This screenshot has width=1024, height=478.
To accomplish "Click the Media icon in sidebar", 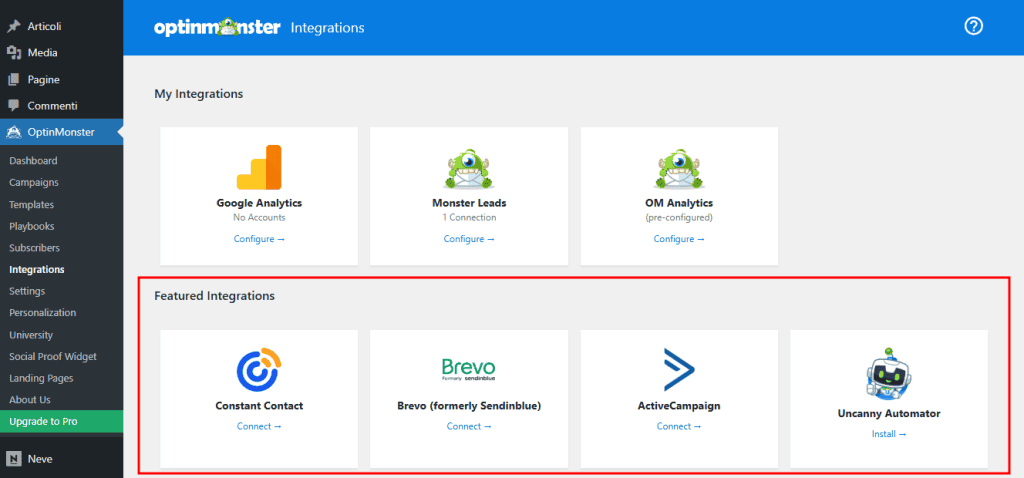I will click(14, 53).
